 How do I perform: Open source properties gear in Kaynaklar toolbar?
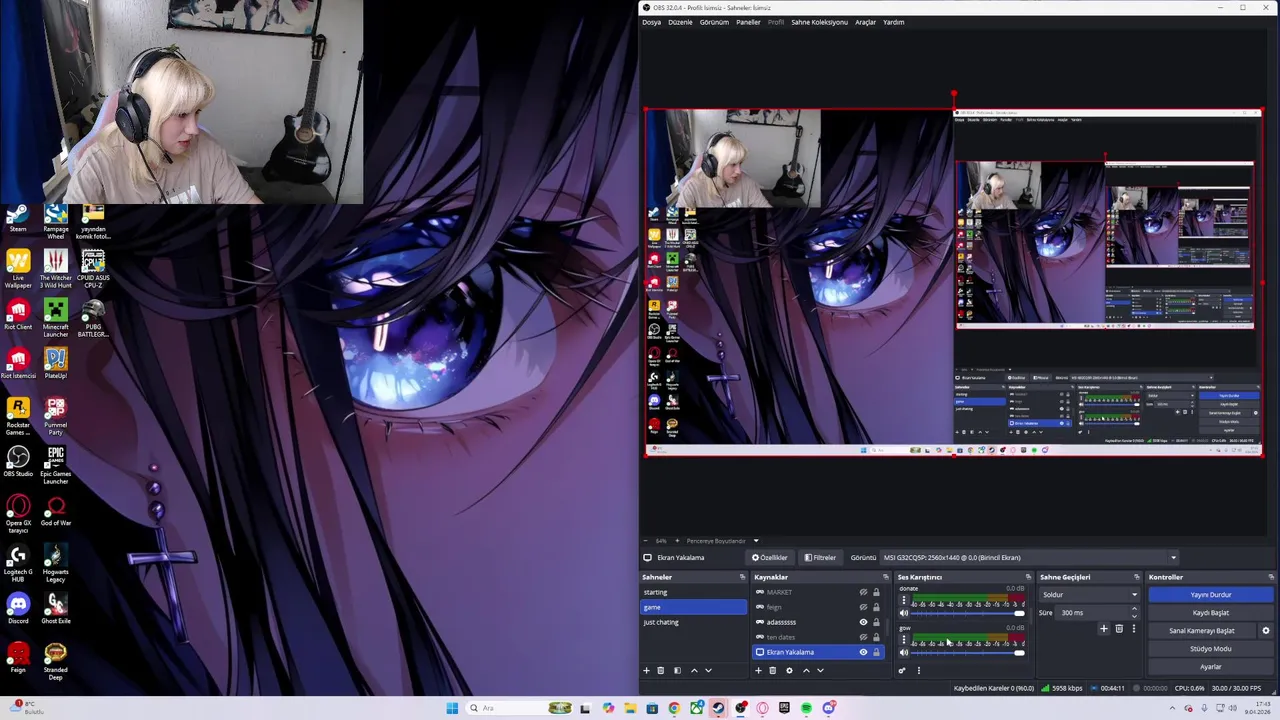point(789,670)
